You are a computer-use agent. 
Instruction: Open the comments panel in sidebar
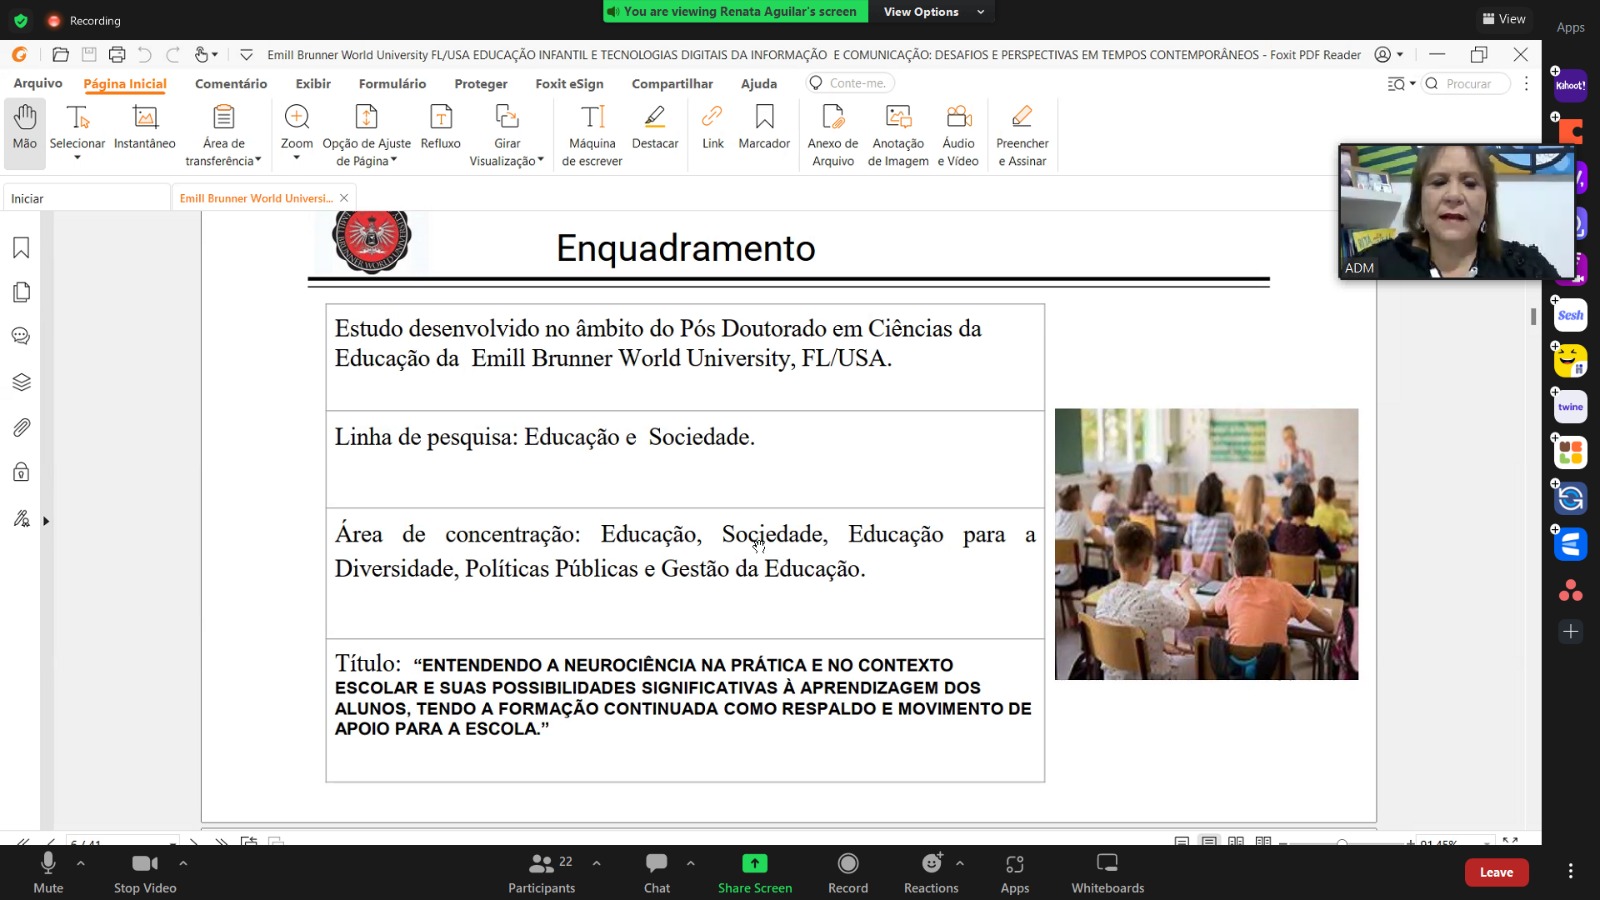pyautogui.click(x=21, y=337)
